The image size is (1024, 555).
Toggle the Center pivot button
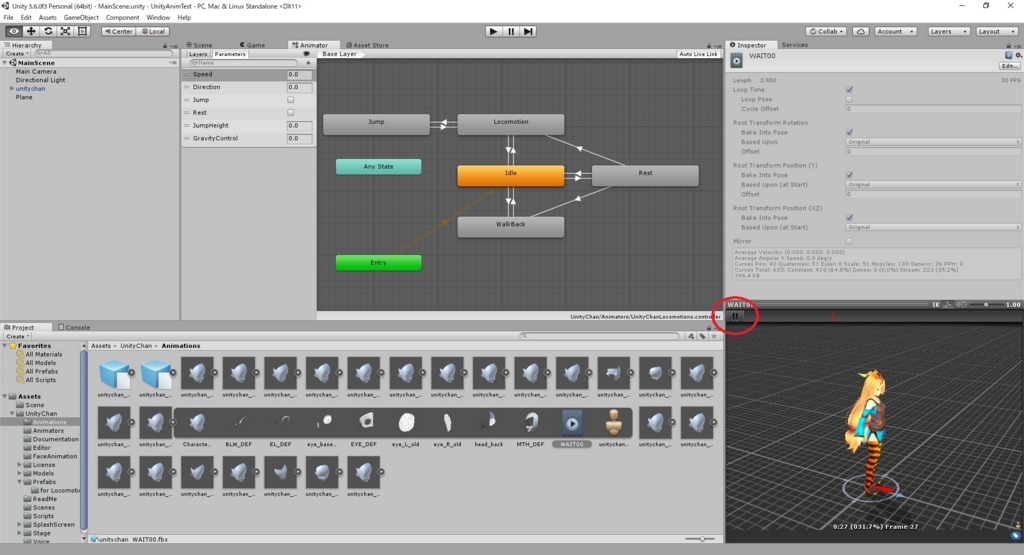tap(118, 31)
